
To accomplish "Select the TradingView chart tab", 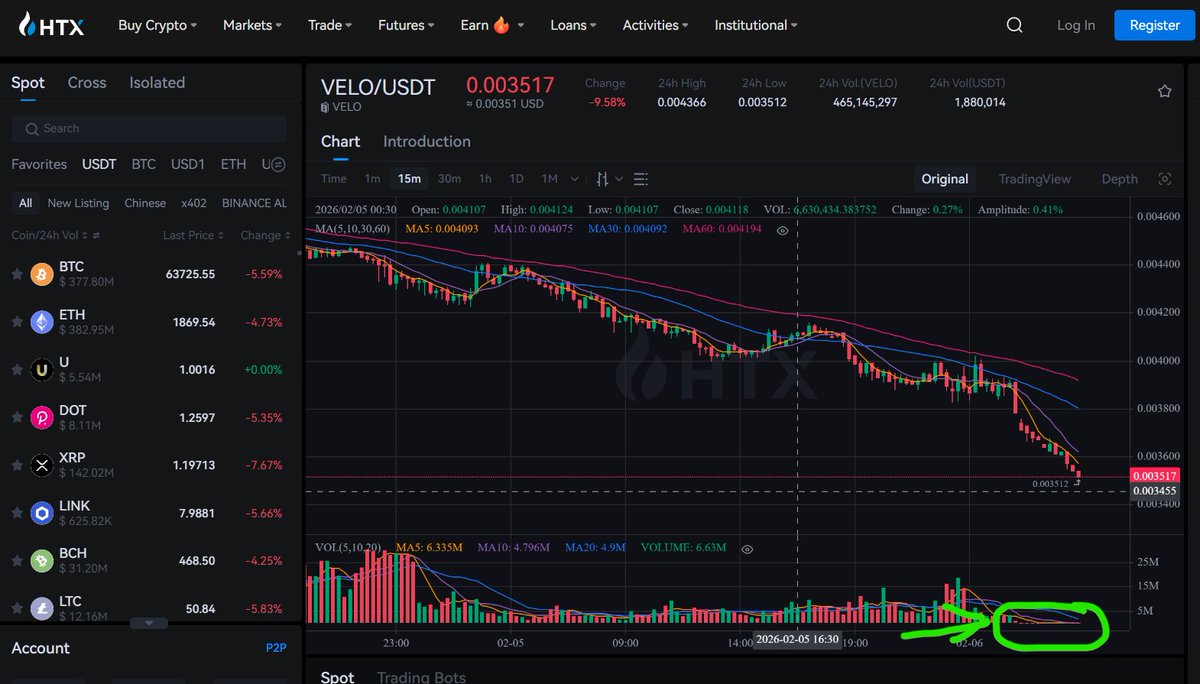I will point(1034,179).
